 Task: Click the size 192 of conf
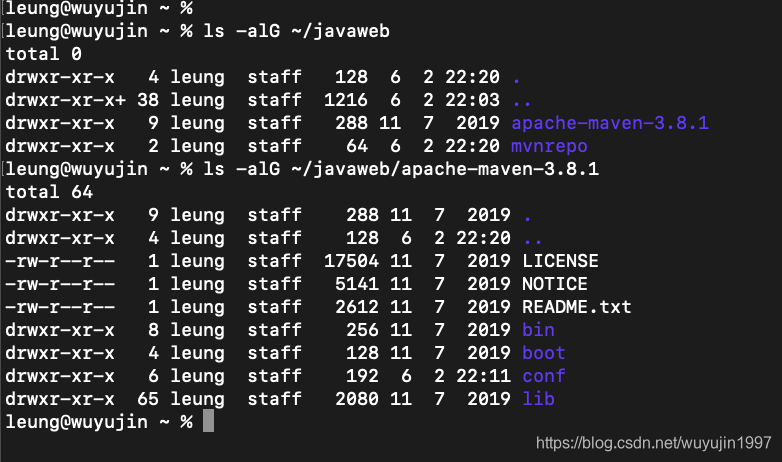[362, 376]
